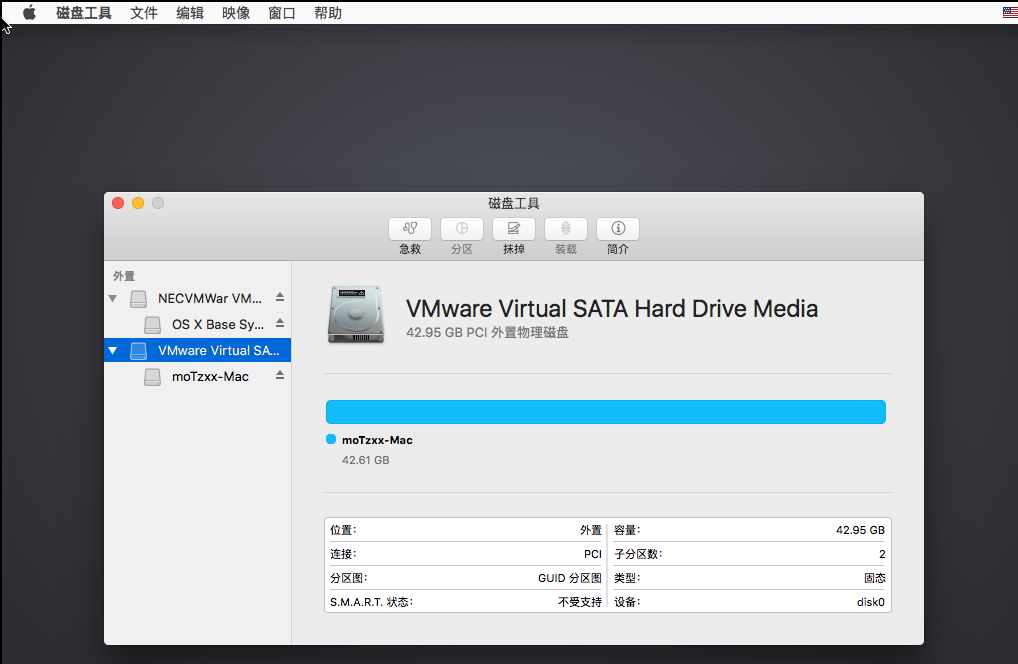Click the 容量 value 42.95 GB
Screen dimensions: 1018x664
(x=860, y=530)
